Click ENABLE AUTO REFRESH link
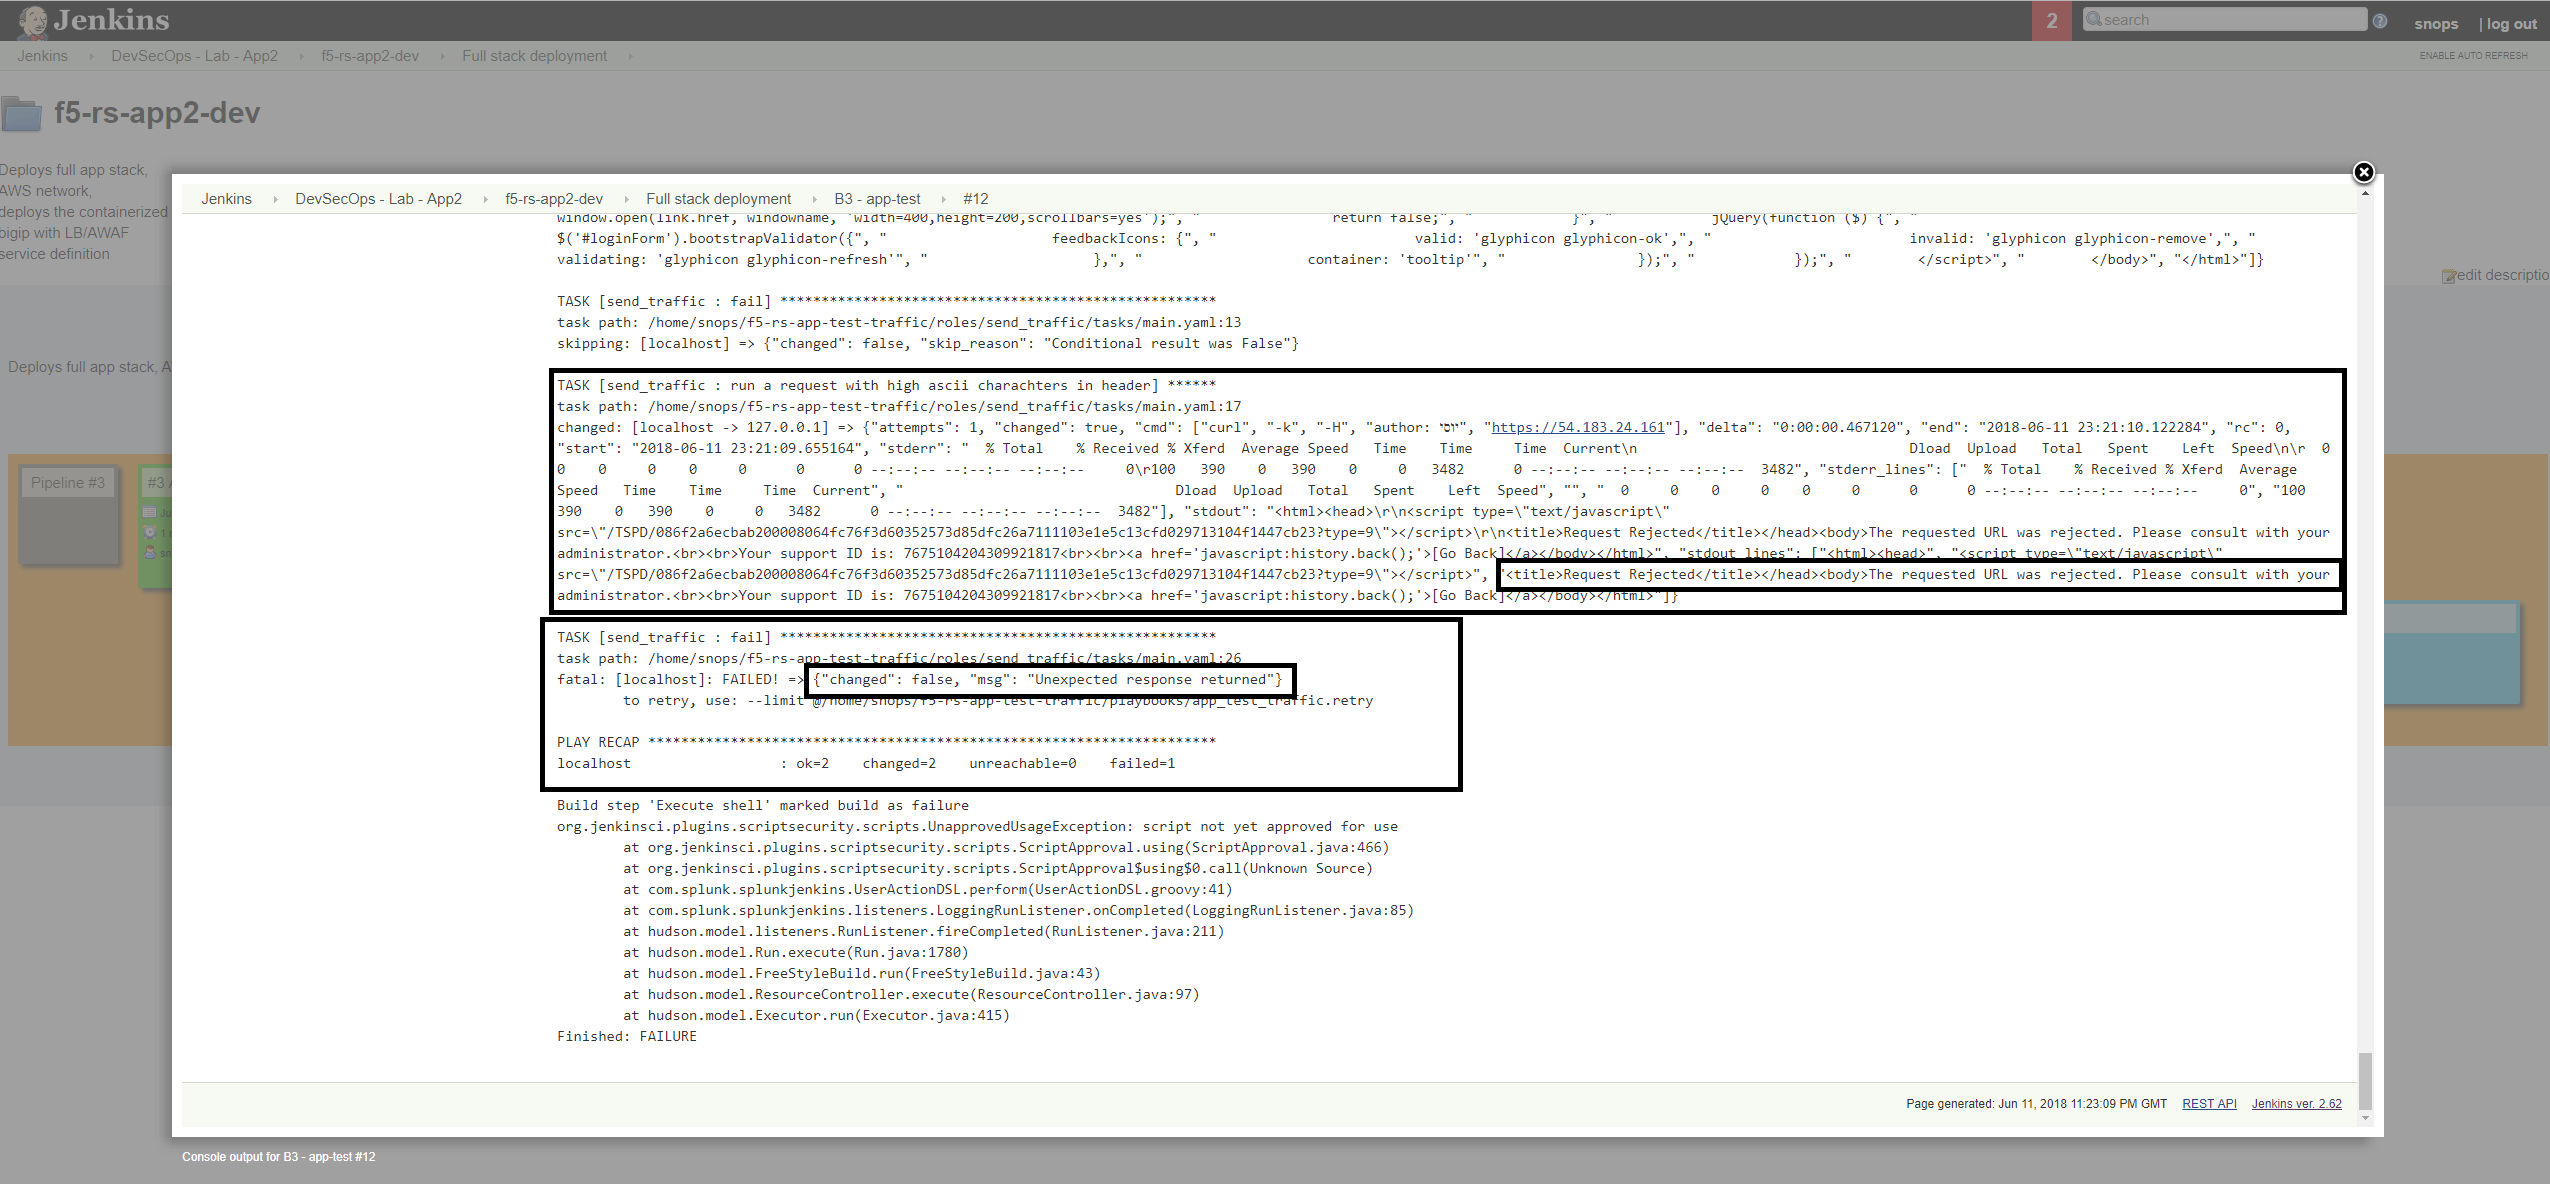The image size is (2550, 1184). pos(2473,56)
